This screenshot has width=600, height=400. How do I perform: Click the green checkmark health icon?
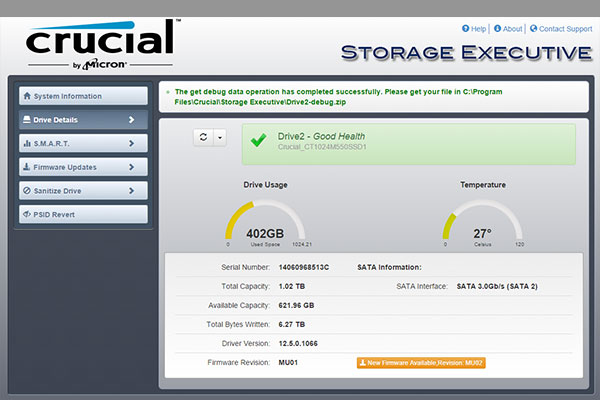[x=259, y=140]
